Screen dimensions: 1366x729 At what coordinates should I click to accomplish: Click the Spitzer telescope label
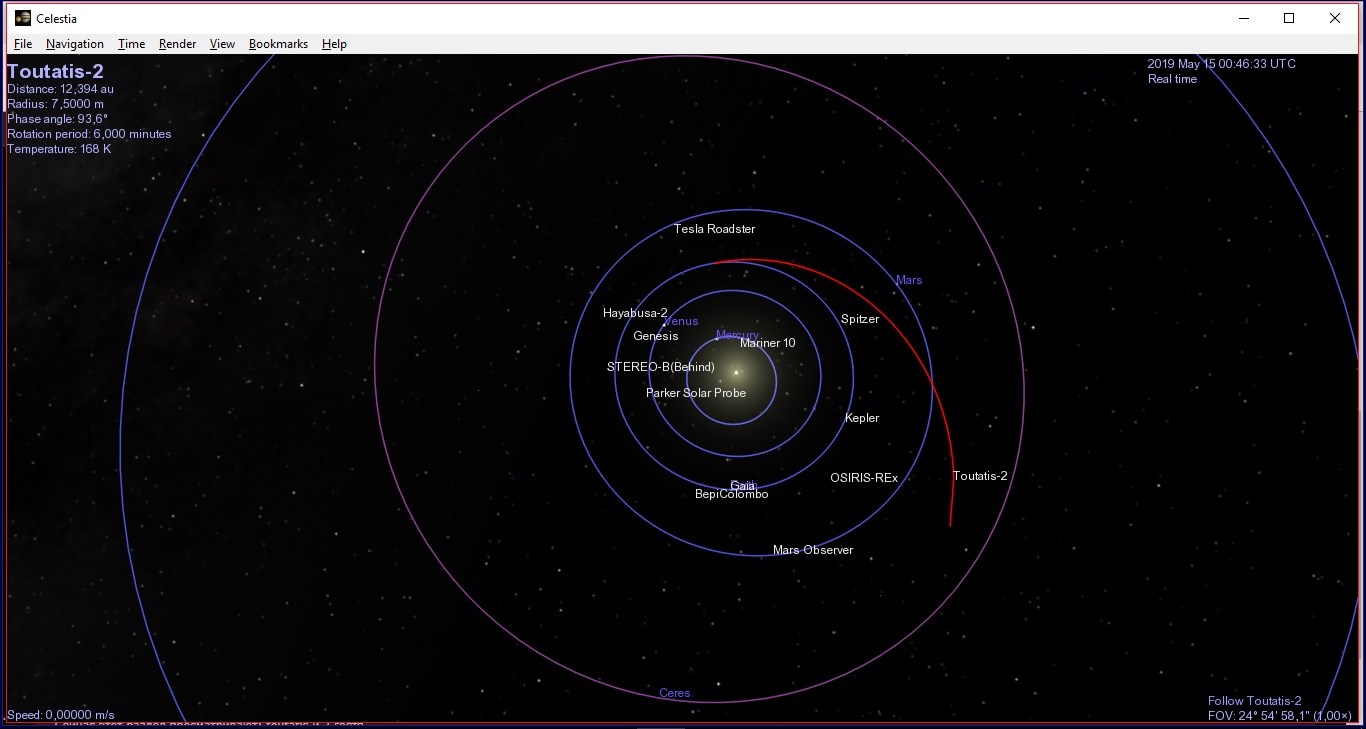[x=860, y=319]
